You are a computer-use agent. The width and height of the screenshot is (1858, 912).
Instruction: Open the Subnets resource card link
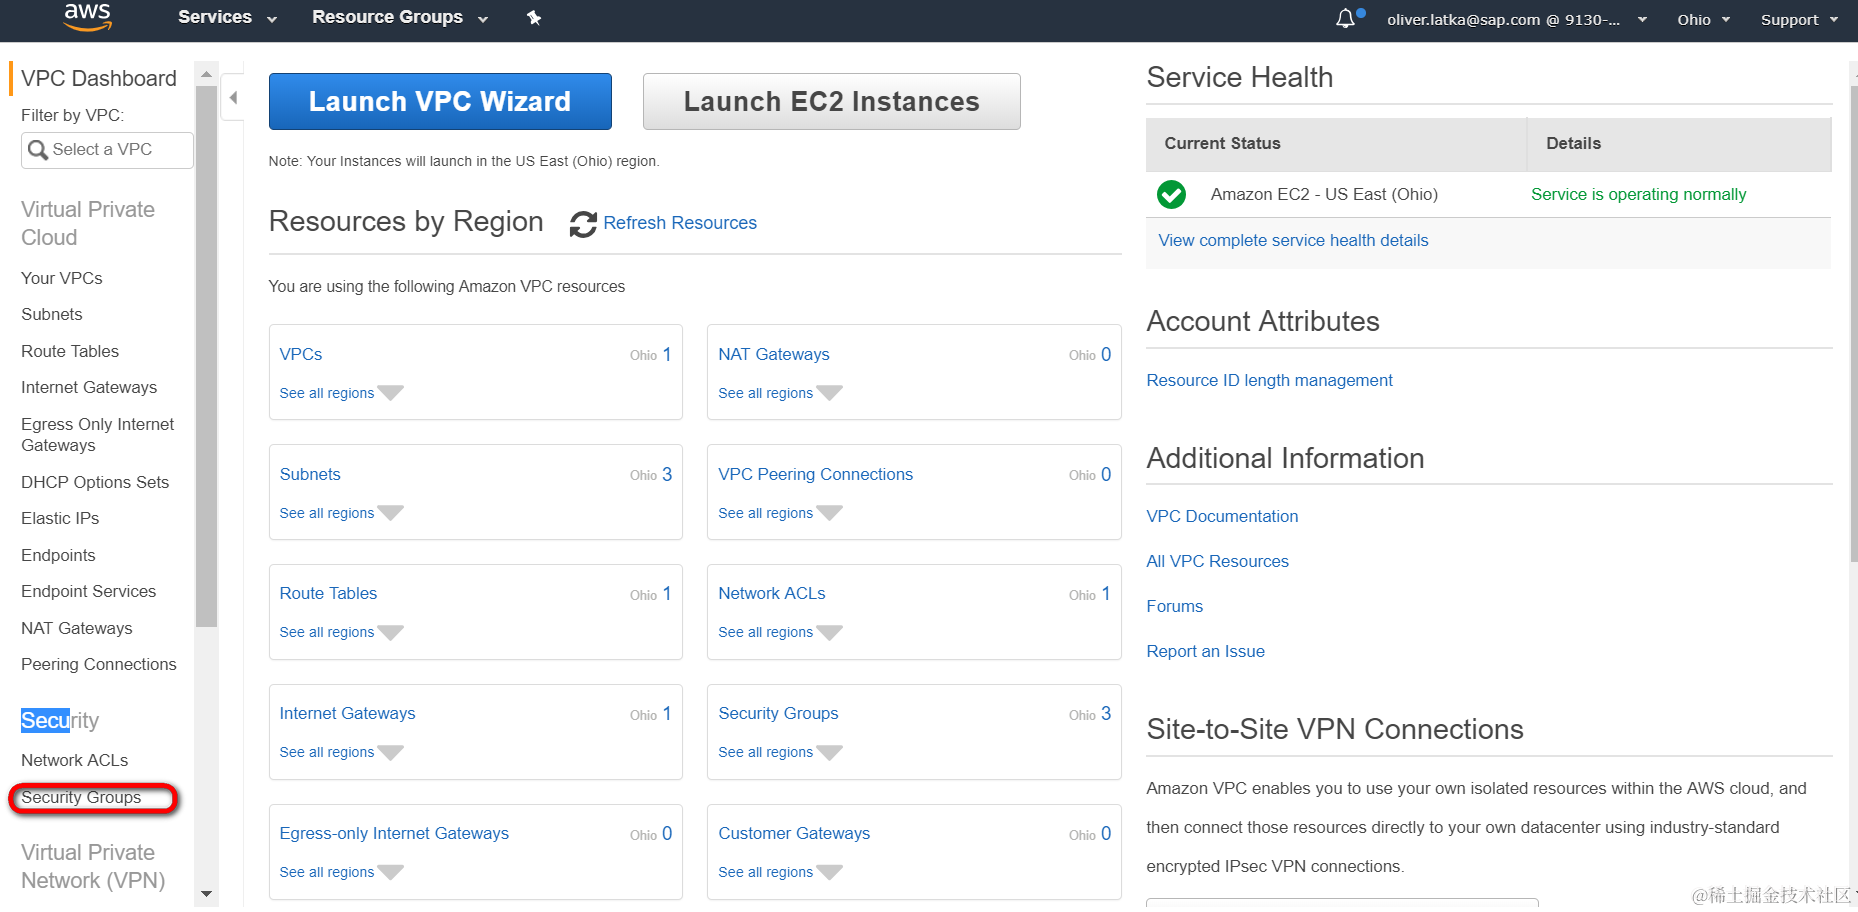coord(310,474)
